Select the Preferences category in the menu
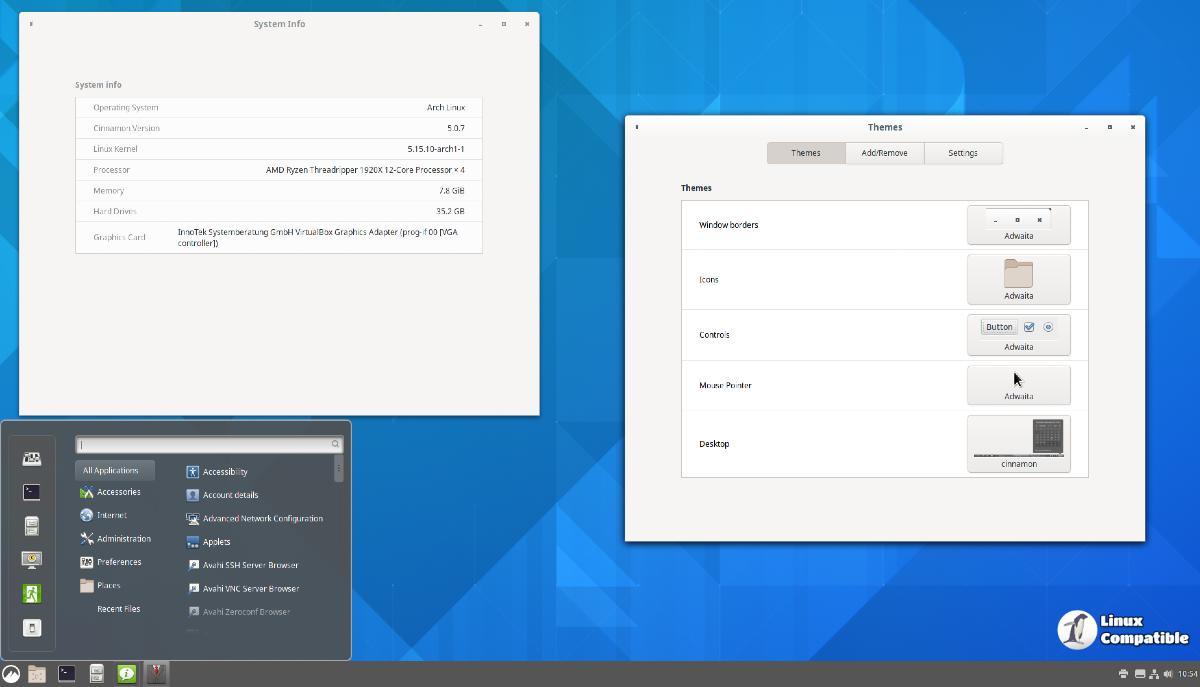Image resolution: width=1200 pixels, height=687 pixels. tap(119, 562)
